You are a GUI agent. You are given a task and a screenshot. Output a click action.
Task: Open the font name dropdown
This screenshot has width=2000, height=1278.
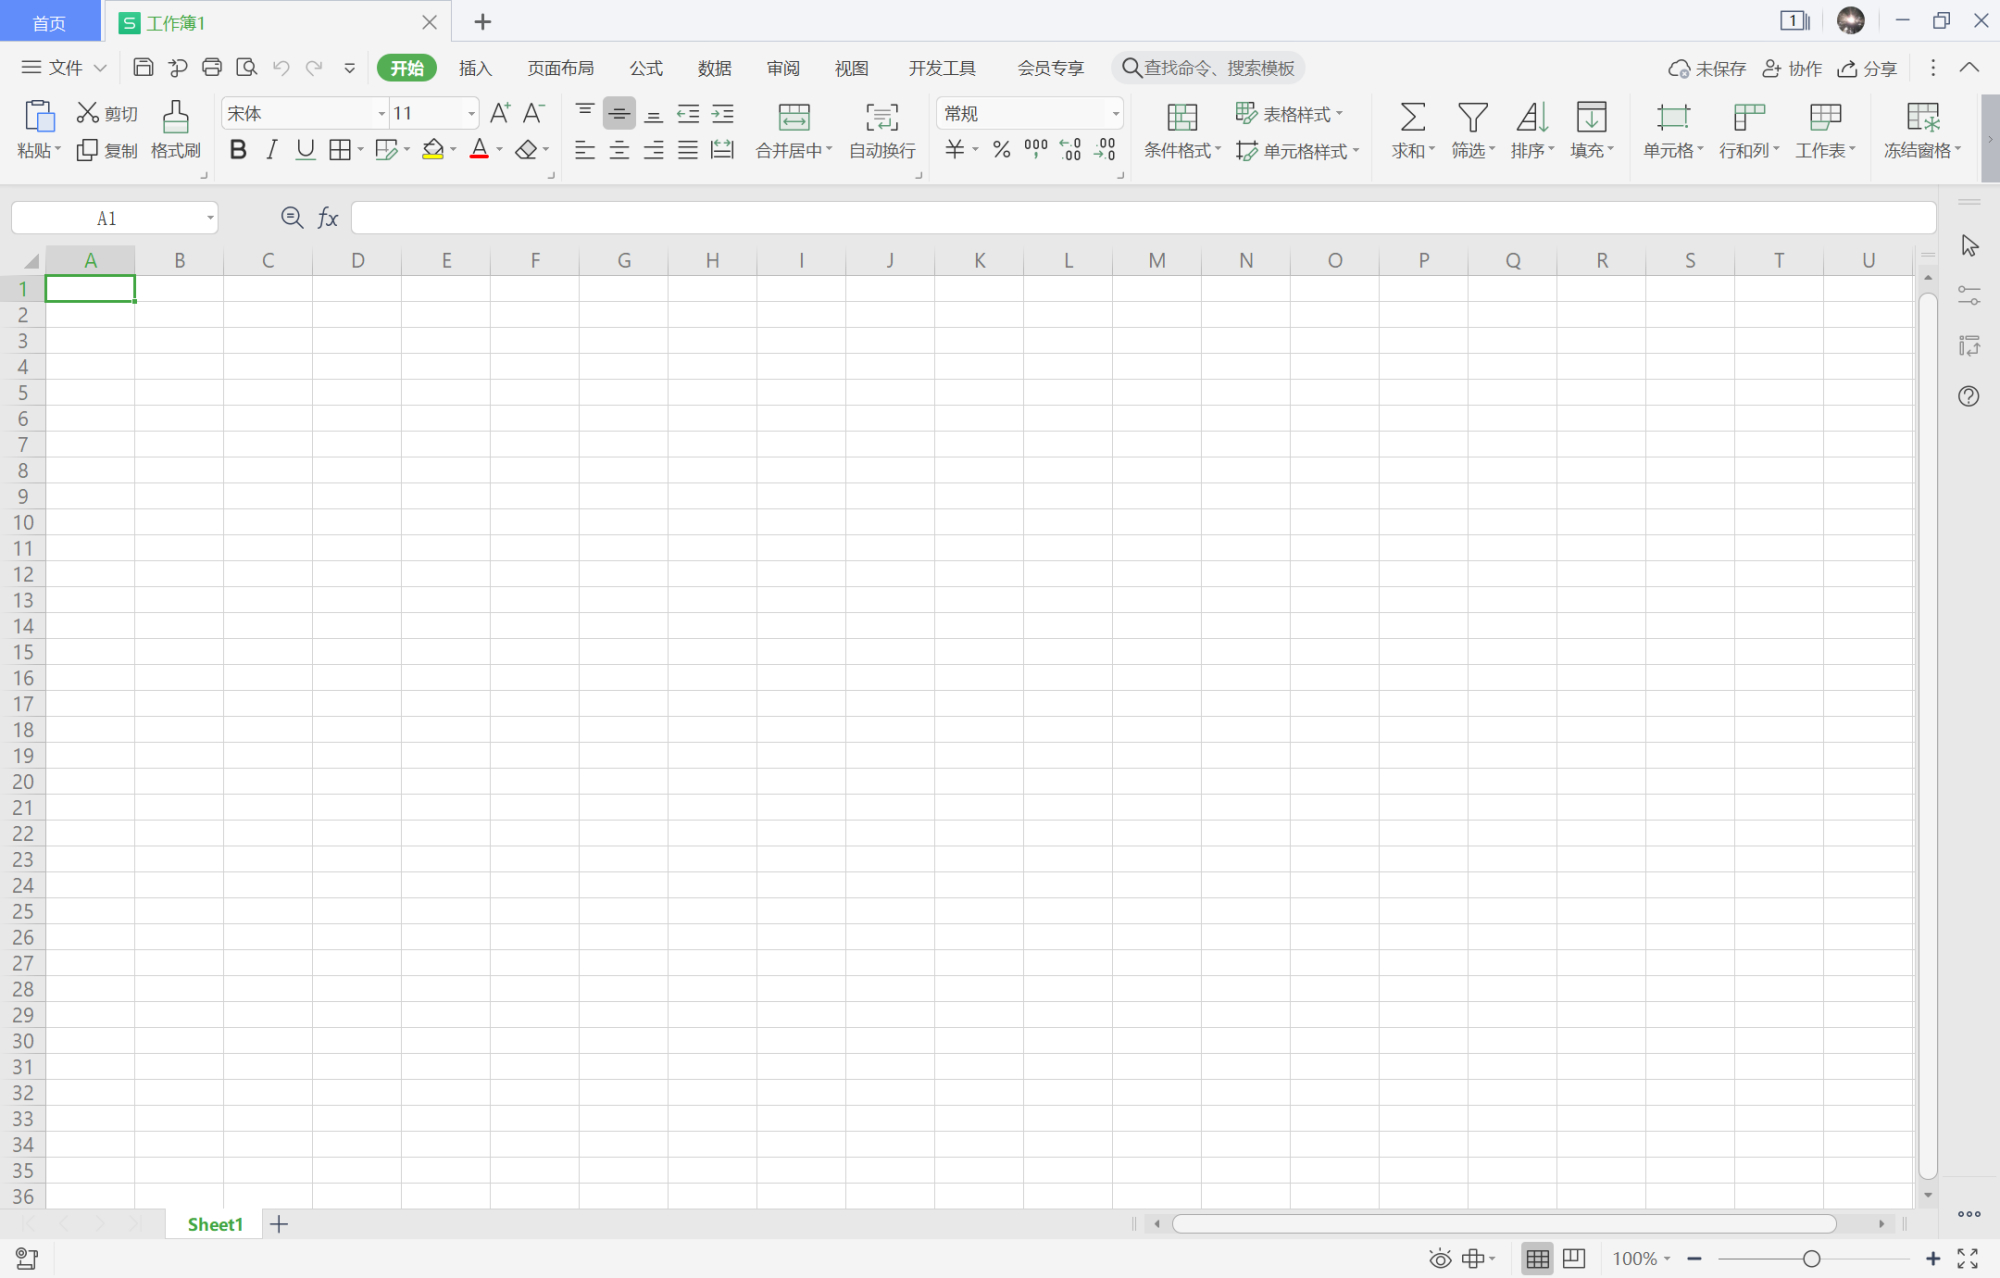tap(380, 113)
